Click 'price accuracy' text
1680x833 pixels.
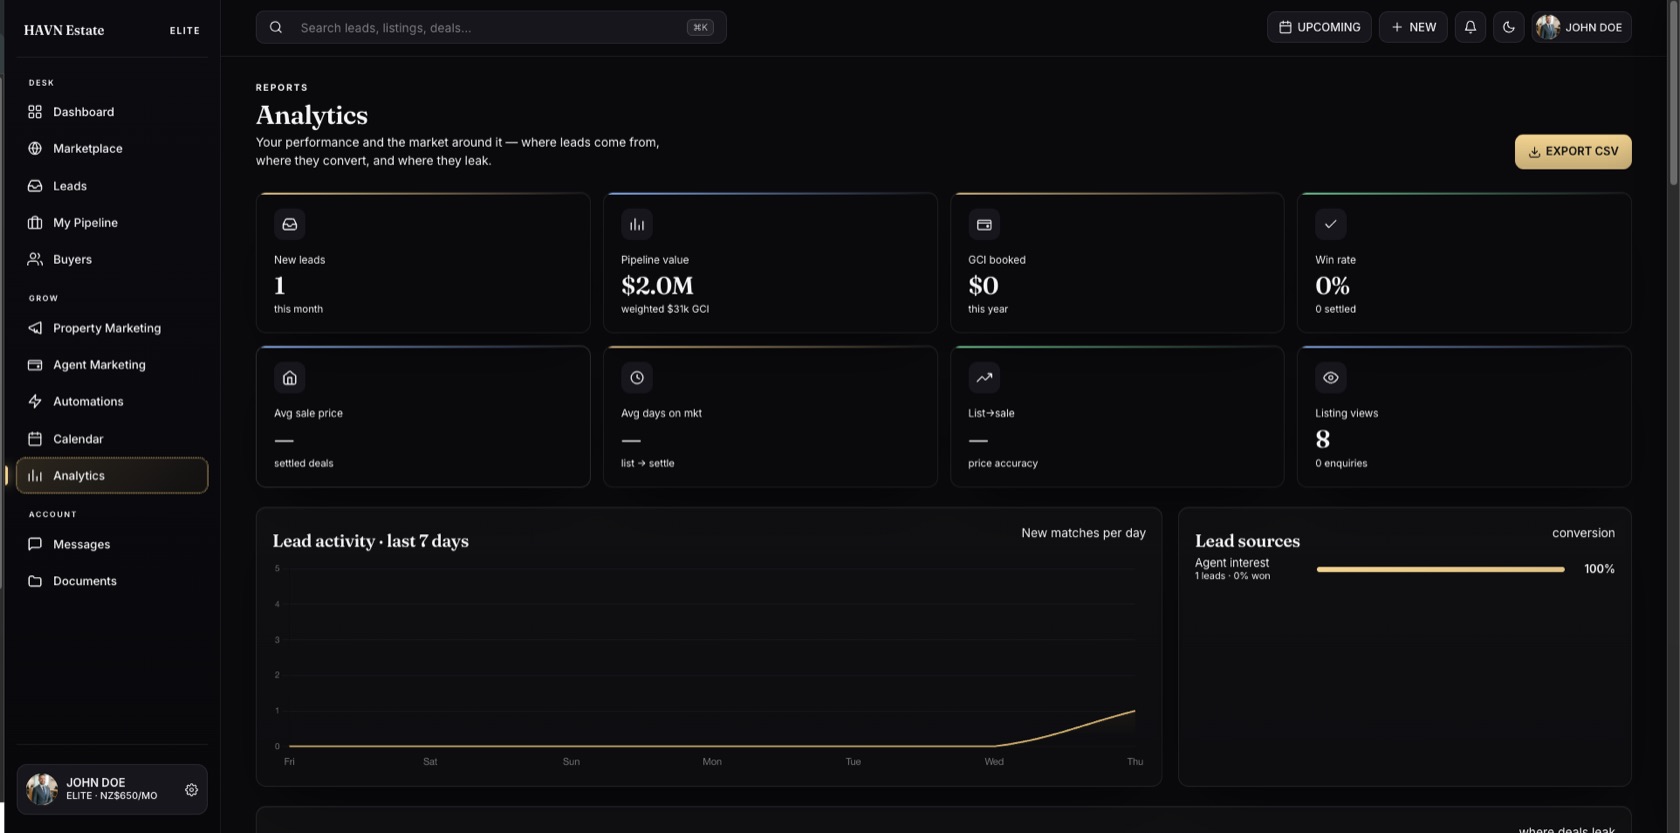[1003, 463]
